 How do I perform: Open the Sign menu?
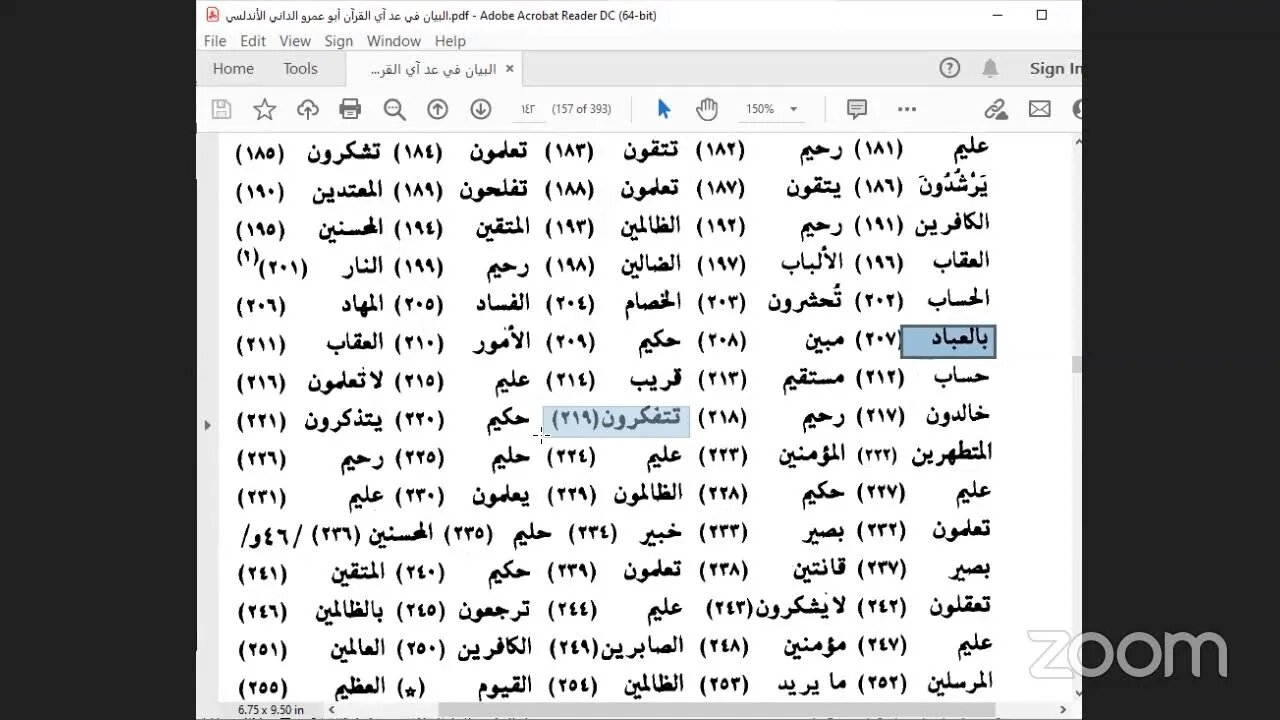point(339,41)
